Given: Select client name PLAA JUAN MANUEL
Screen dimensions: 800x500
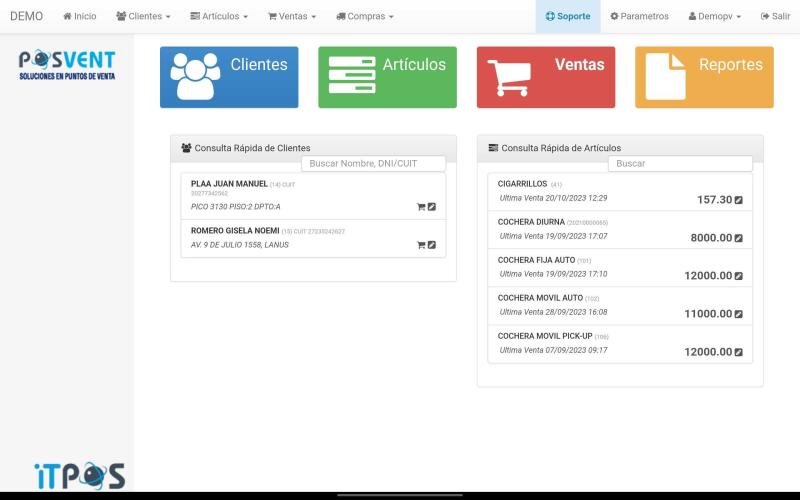Looking at the screenshot, I should (x=229, y=184).
